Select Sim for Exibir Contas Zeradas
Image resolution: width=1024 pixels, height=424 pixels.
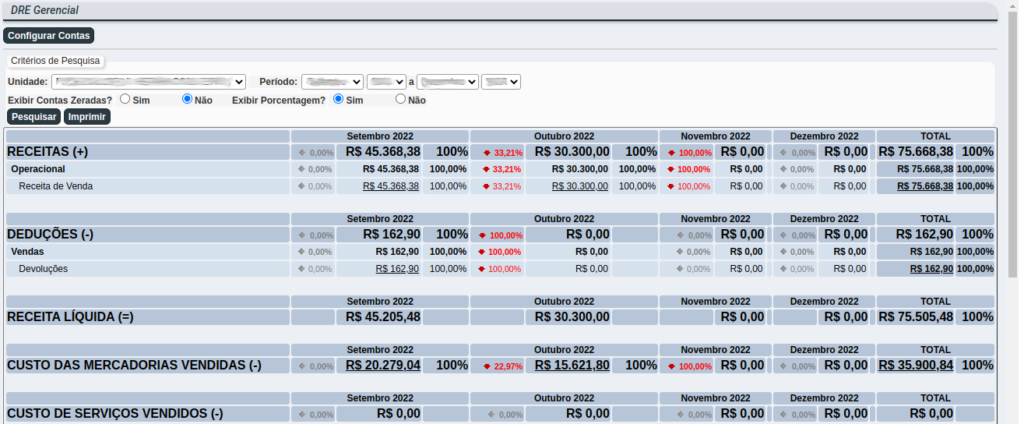125,100
